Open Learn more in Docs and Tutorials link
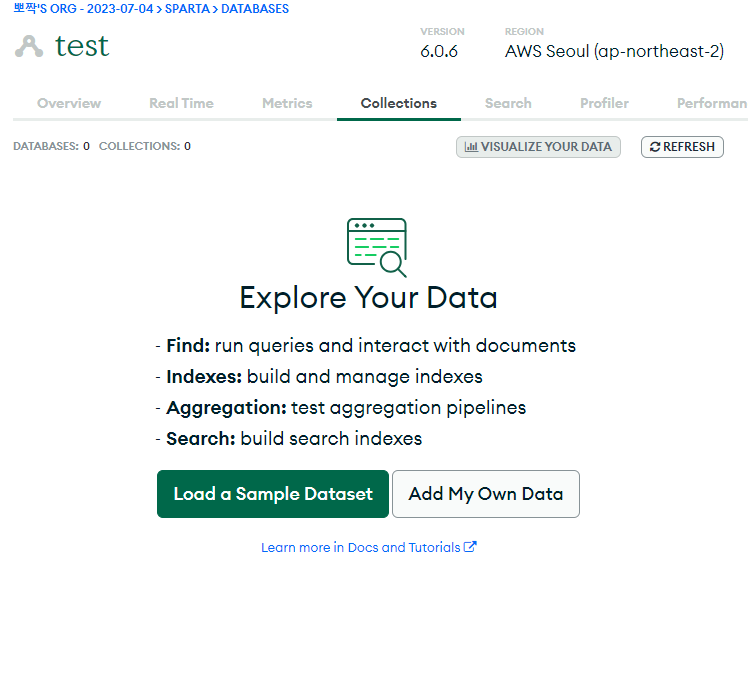 [x=368, y=547]
